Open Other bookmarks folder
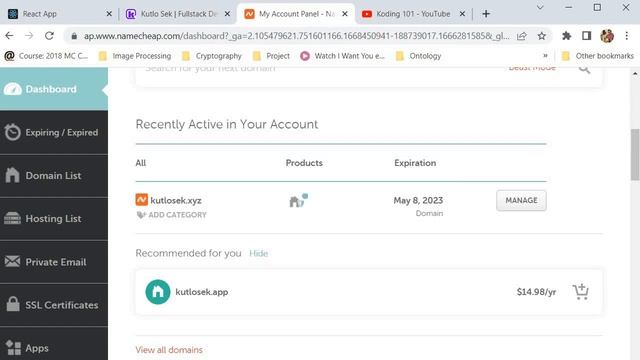 click(x=598, y=56)
